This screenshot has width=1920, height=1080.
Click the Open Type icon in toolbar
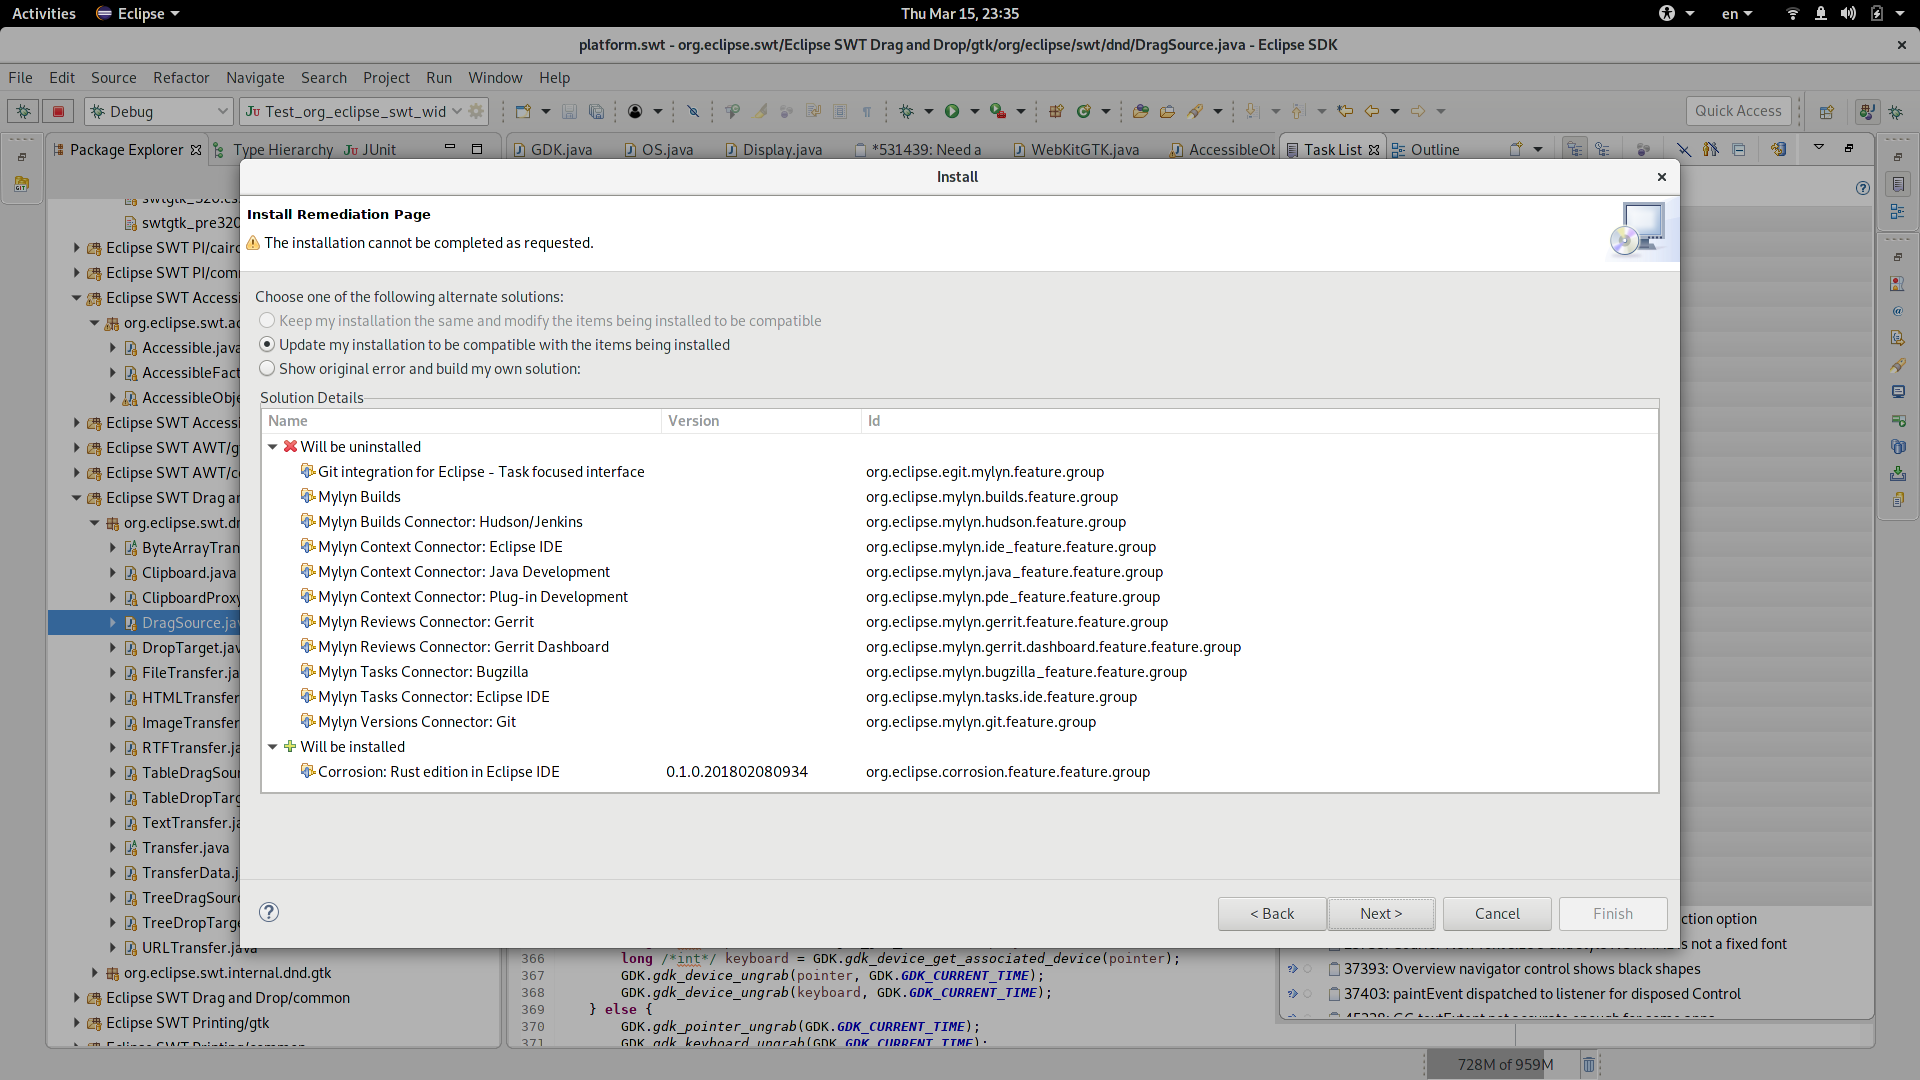tap(1140, 111)
